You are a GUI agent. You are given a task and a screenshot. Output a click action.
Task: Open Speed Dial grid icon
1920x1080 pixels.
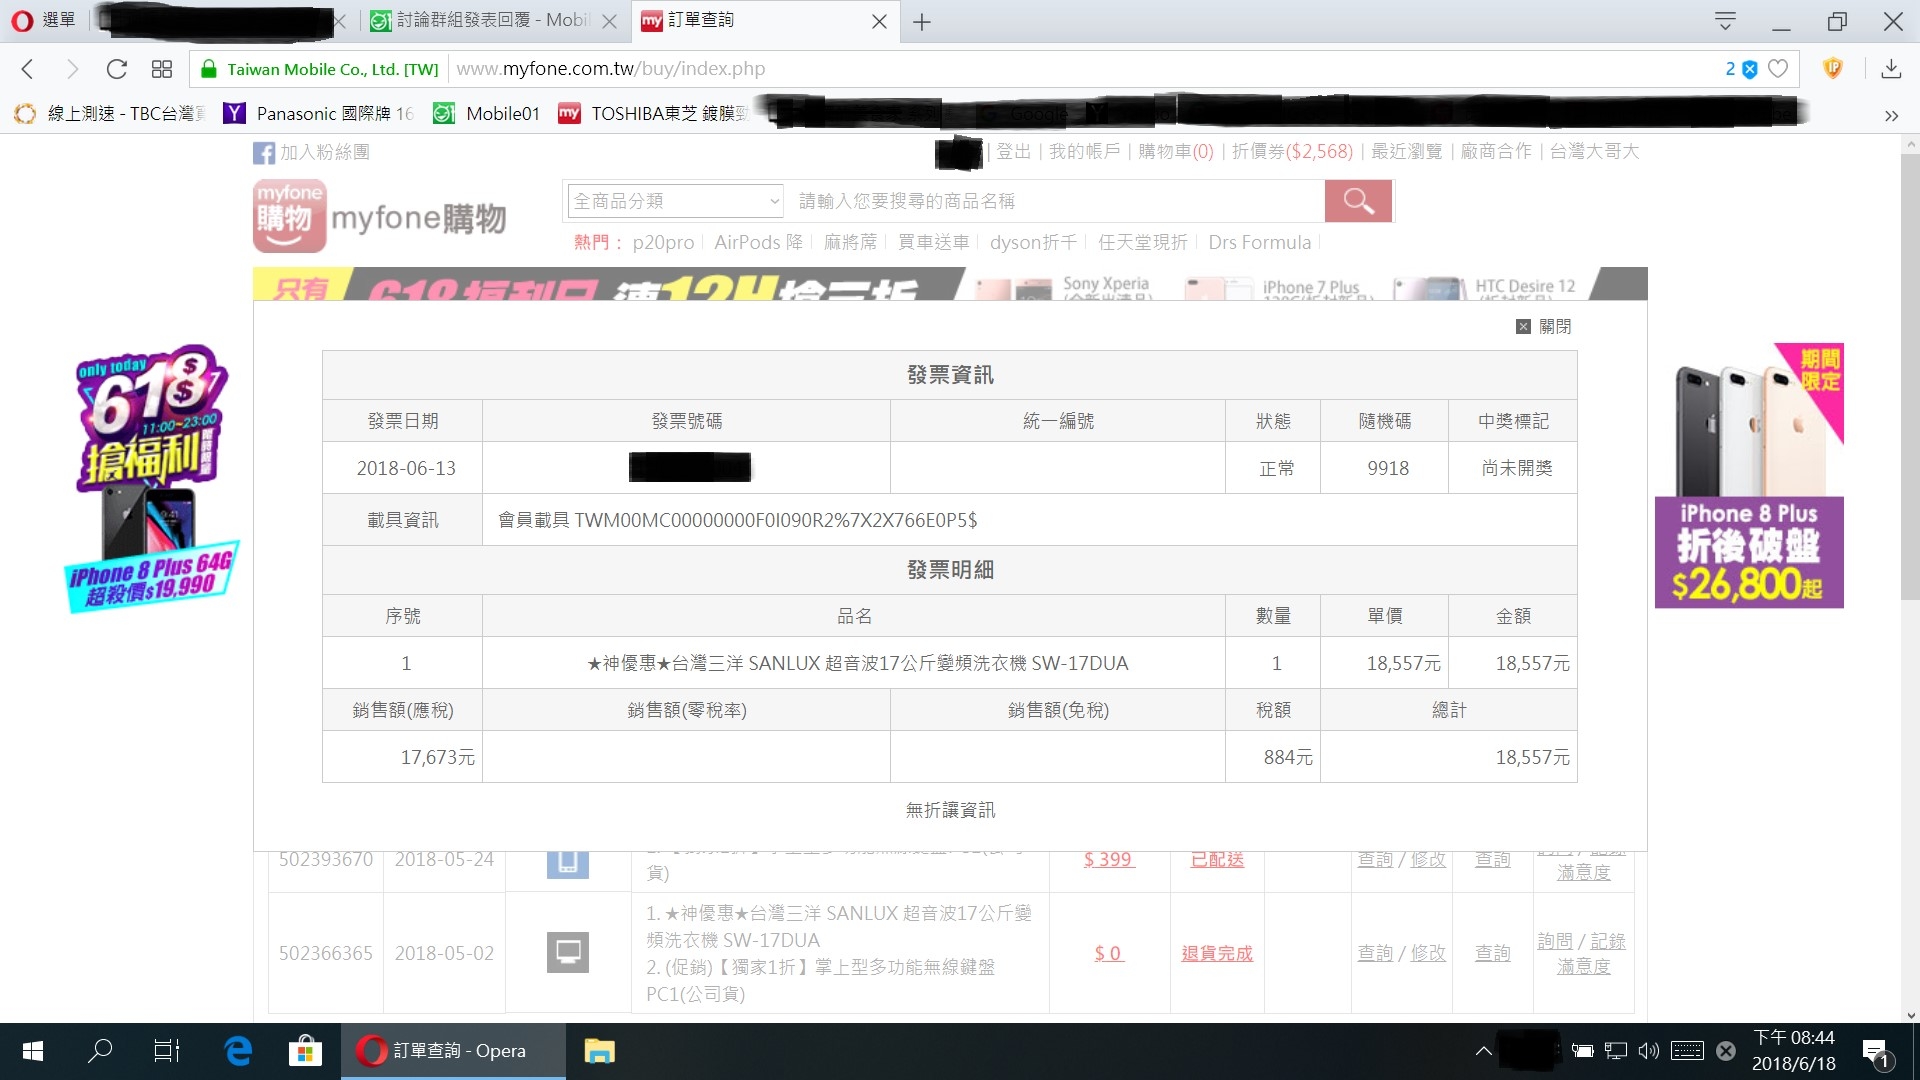[162, 69]
